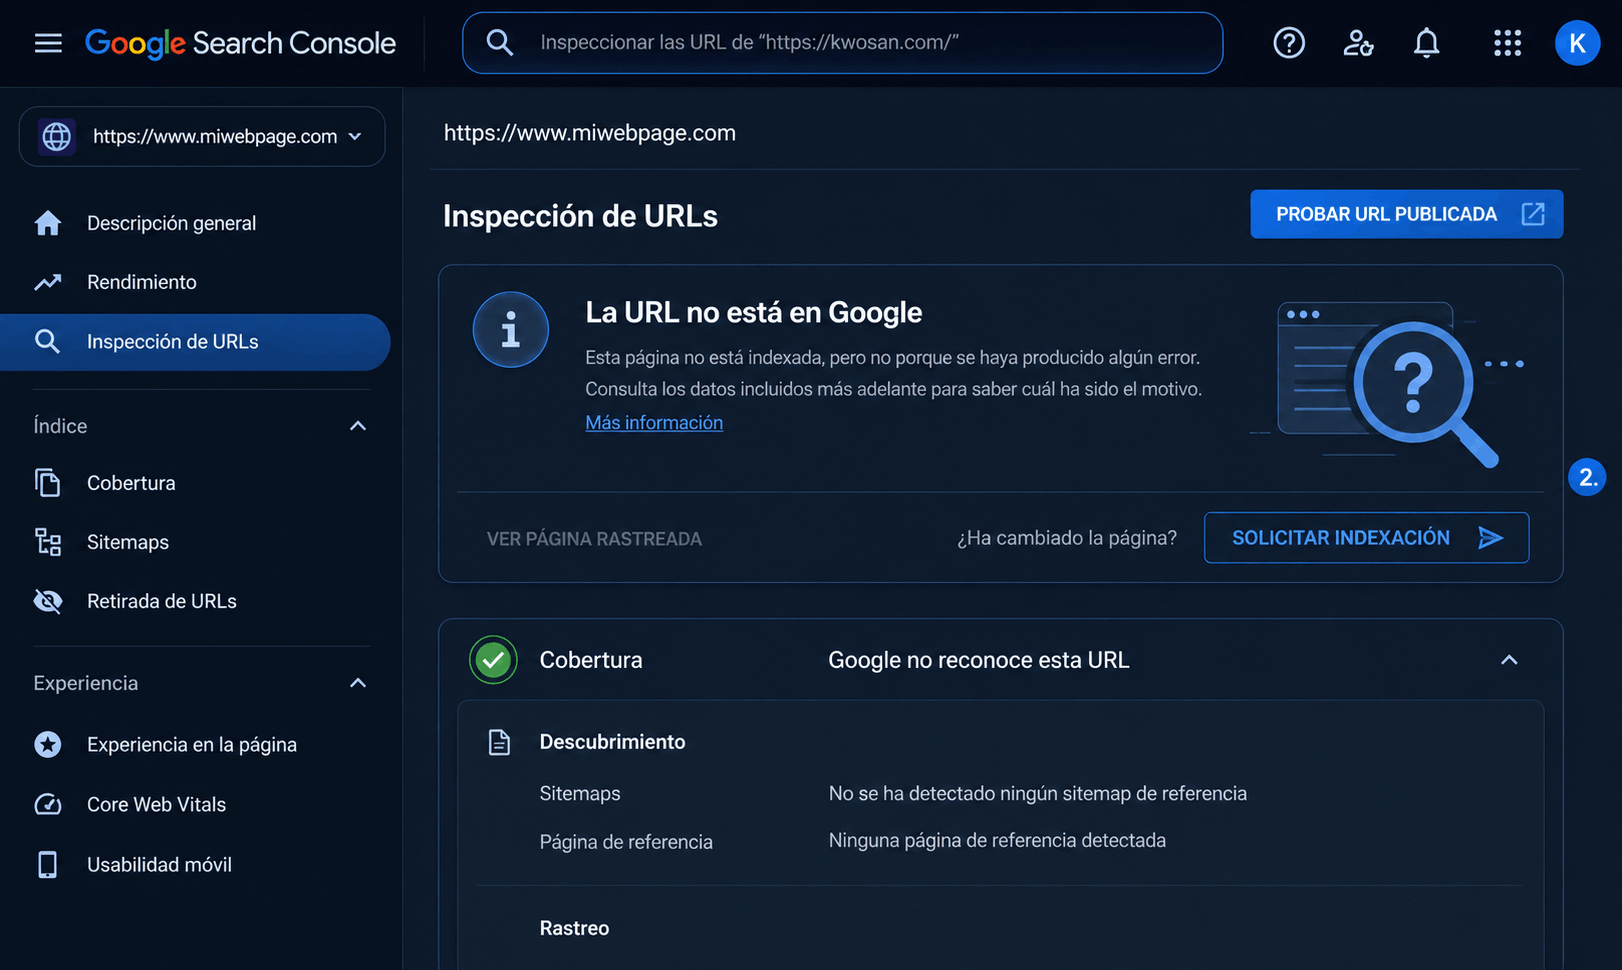Open the Help question mark icon
The width and height of the screenshot is (1622, 970).
click(1289, 43)
